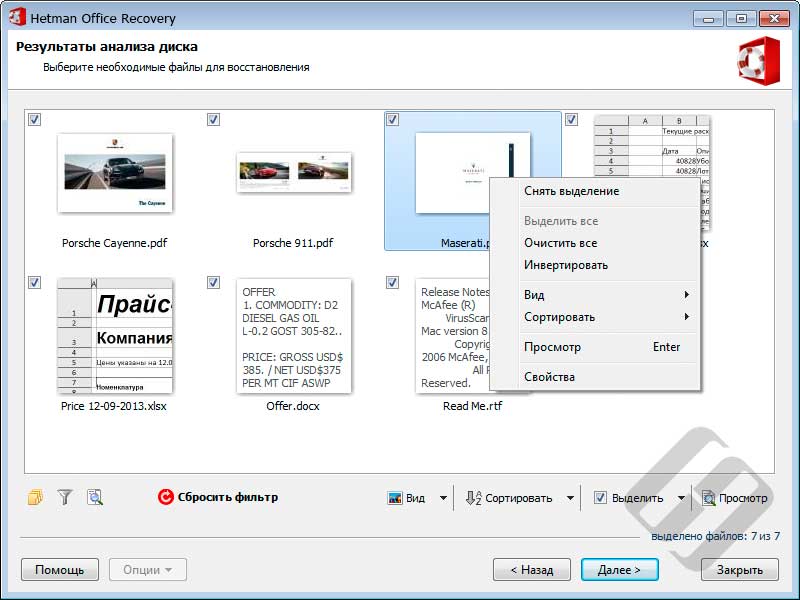Toggle the Offer.docx checkbox
800x600 pixels.
coord(213,282)
